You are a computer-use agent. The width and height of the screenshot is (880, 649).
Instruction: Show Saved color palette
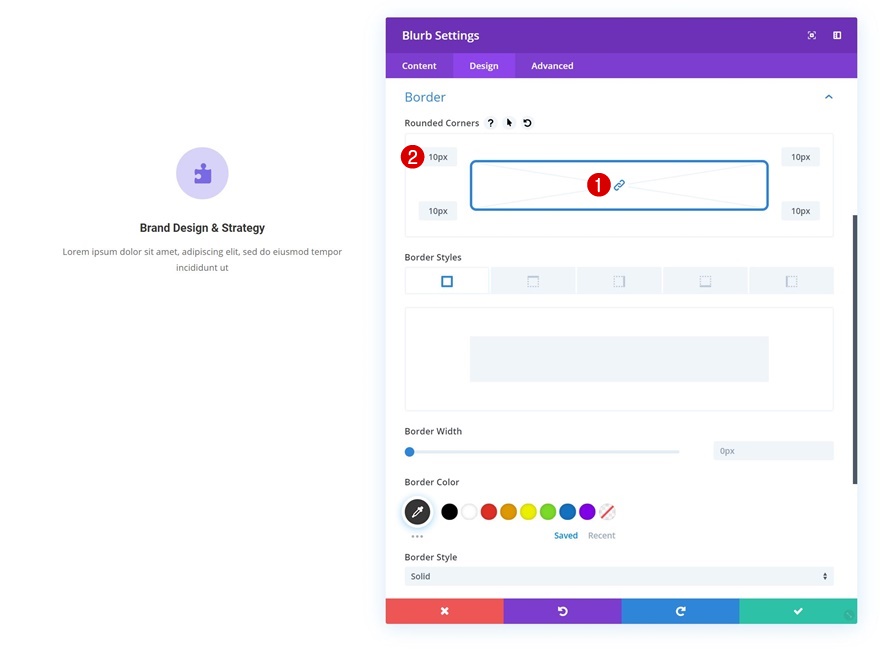pos(566,536)
